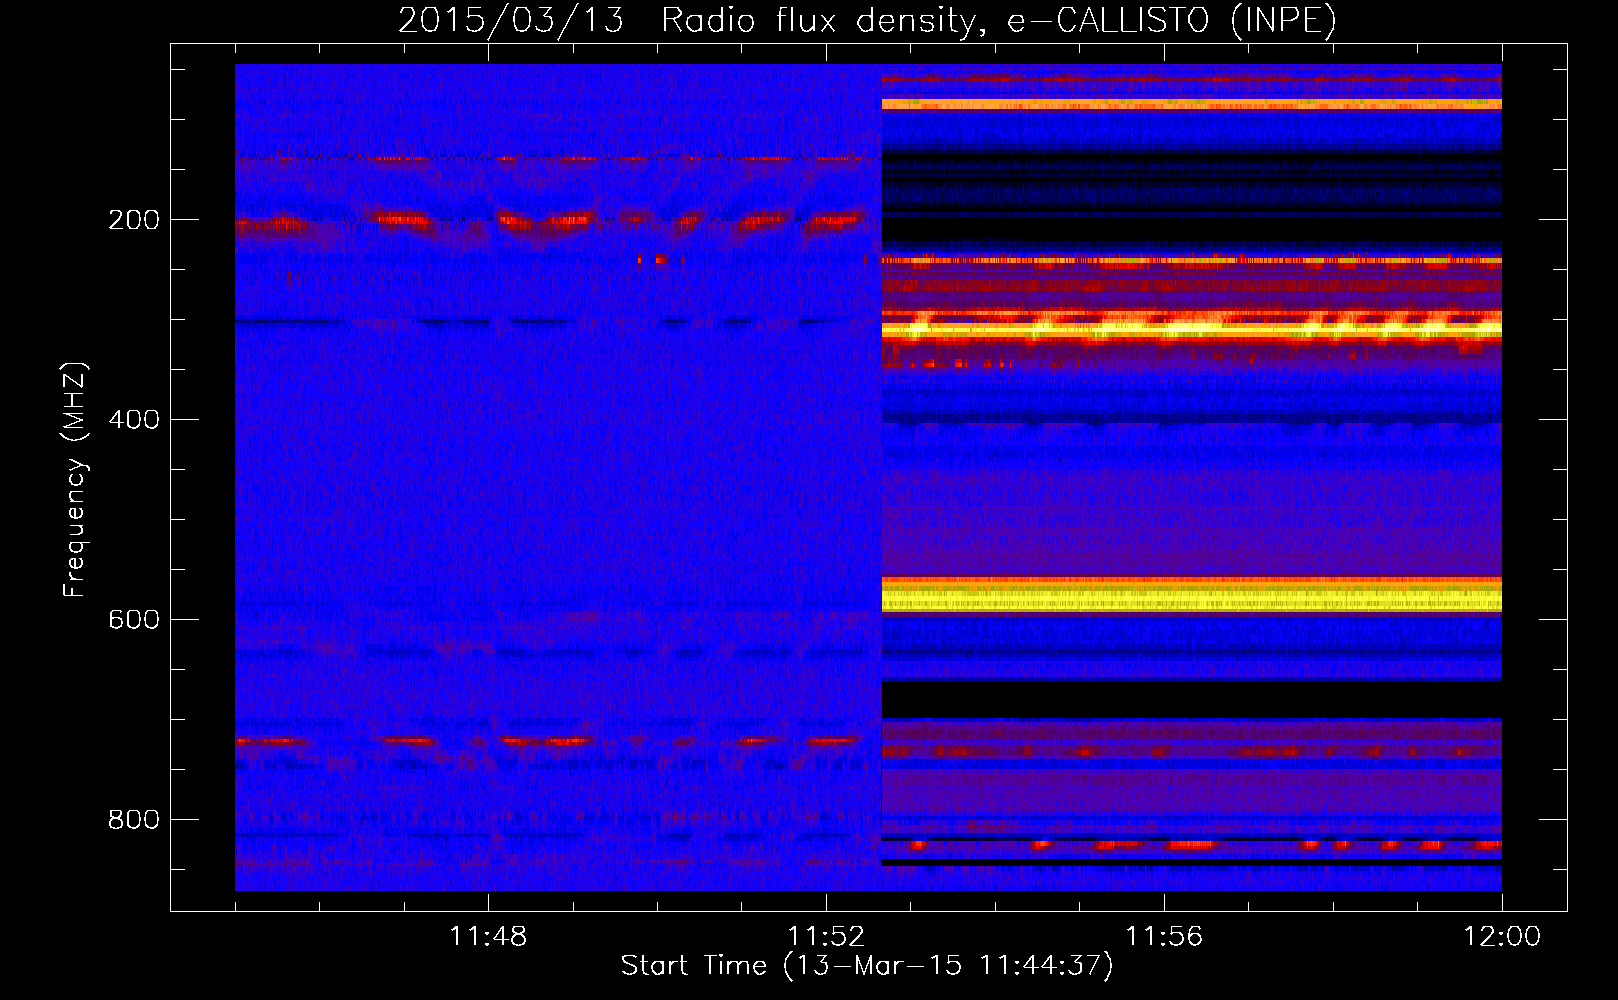Click the 12:00 time tick label
Image resolution: width=1618 pixels, height=1000 pixels.
(1502, 937)
